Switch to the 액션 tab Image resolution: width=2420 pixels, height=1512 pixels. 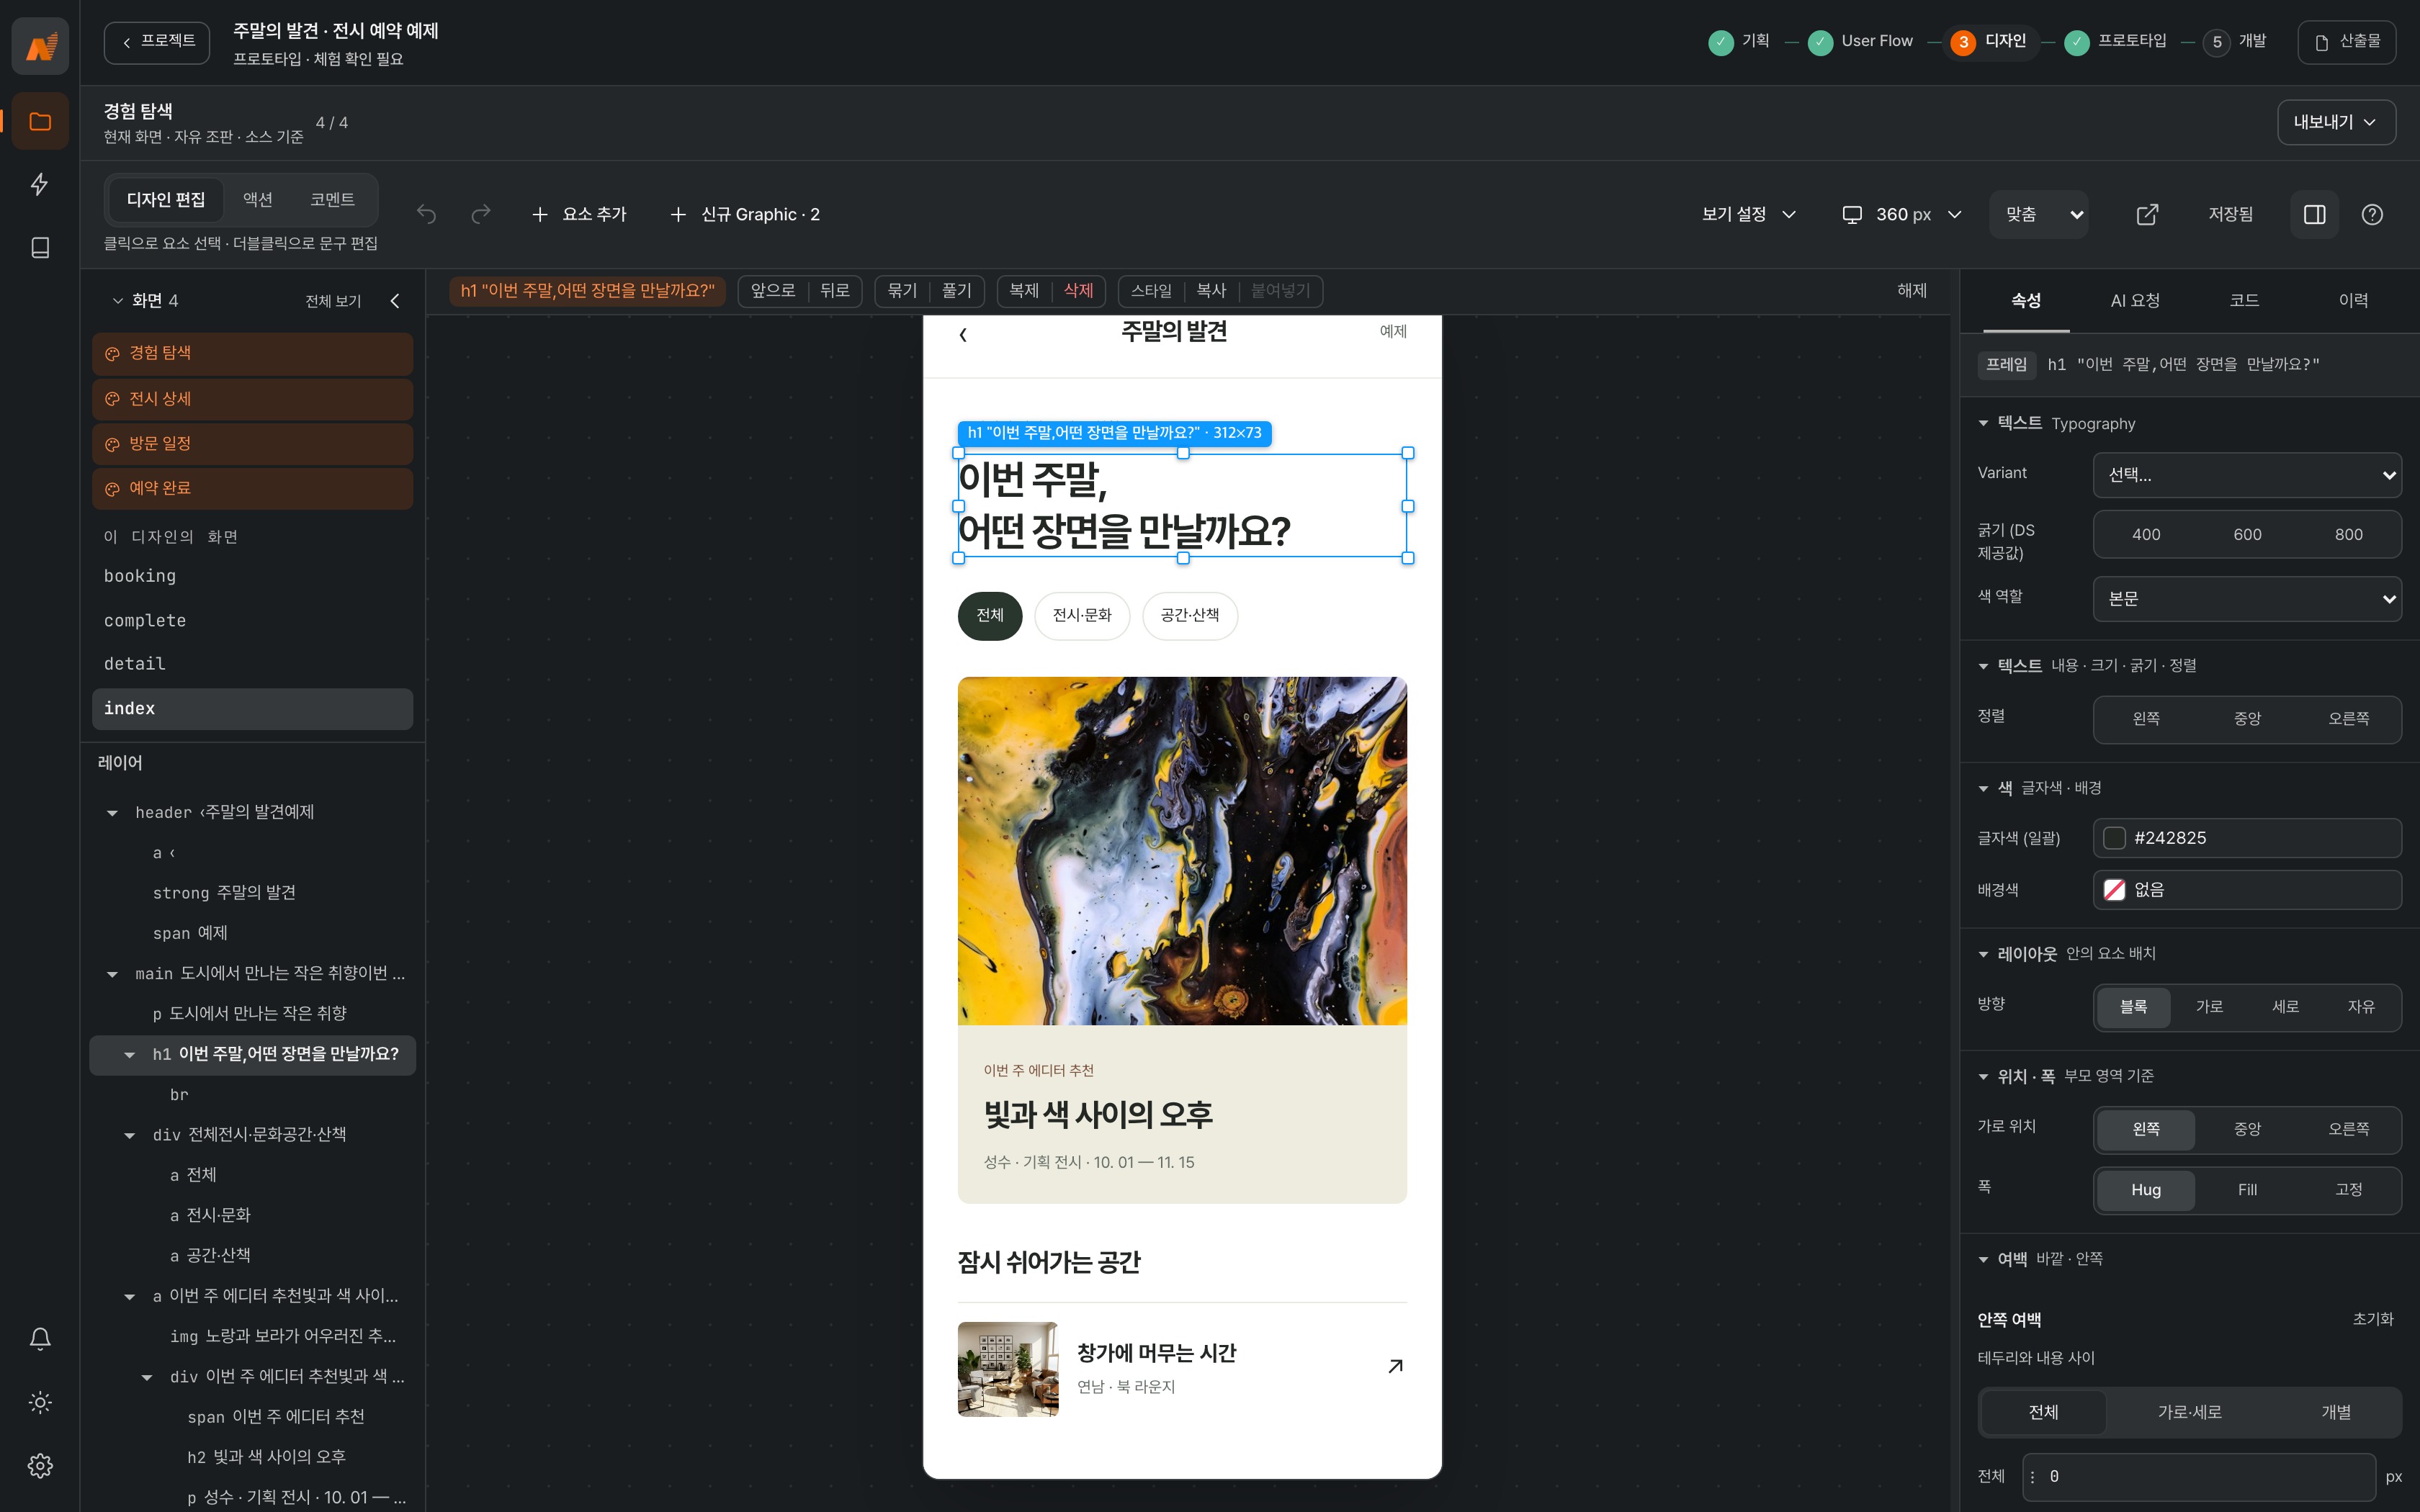point(258,200)
